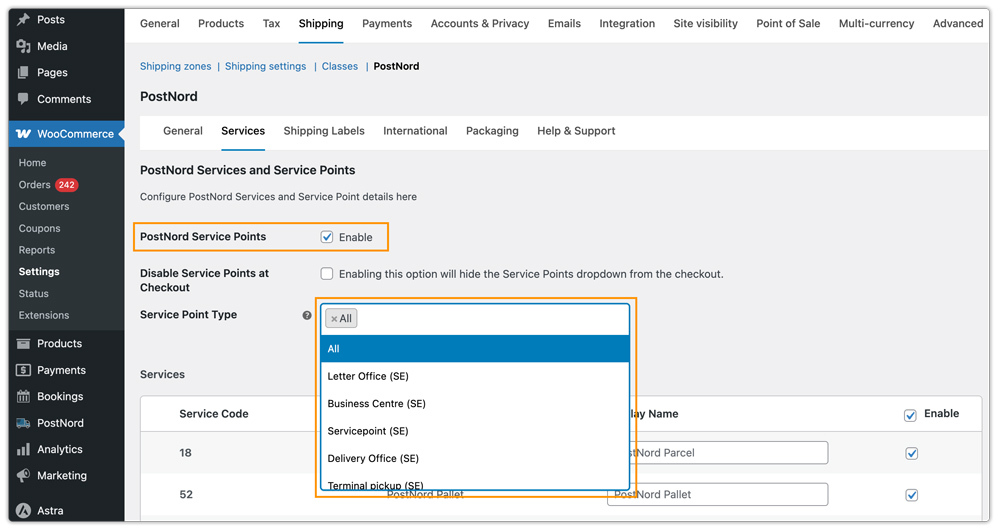Choose Servicepoint (SE) option
Viewport: 1000px width, 532px height.
[475, 431]
